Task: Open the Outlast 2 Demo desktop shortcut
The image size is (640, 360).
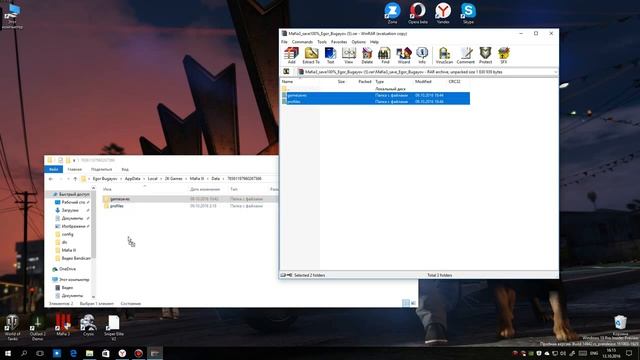Action: [38, 327]
